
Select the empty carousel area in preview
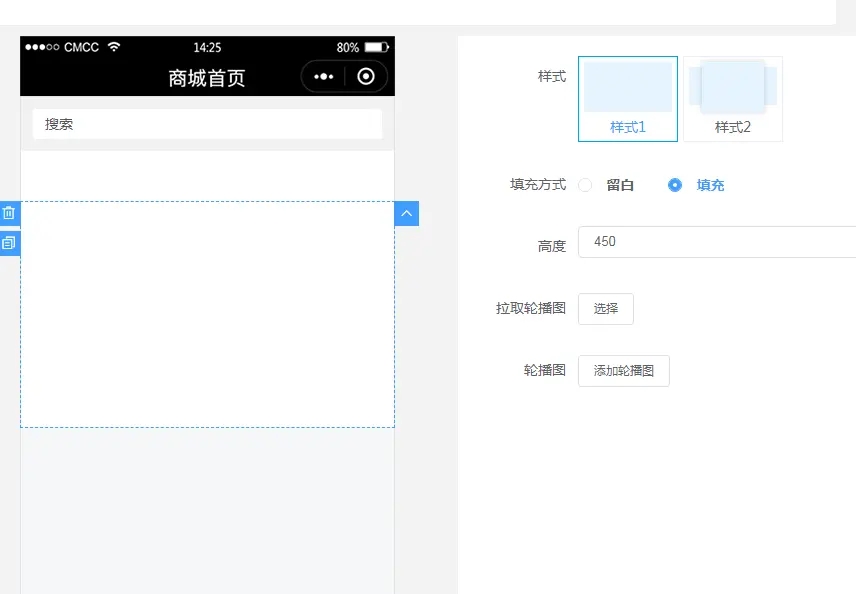(x=207, y=314)
